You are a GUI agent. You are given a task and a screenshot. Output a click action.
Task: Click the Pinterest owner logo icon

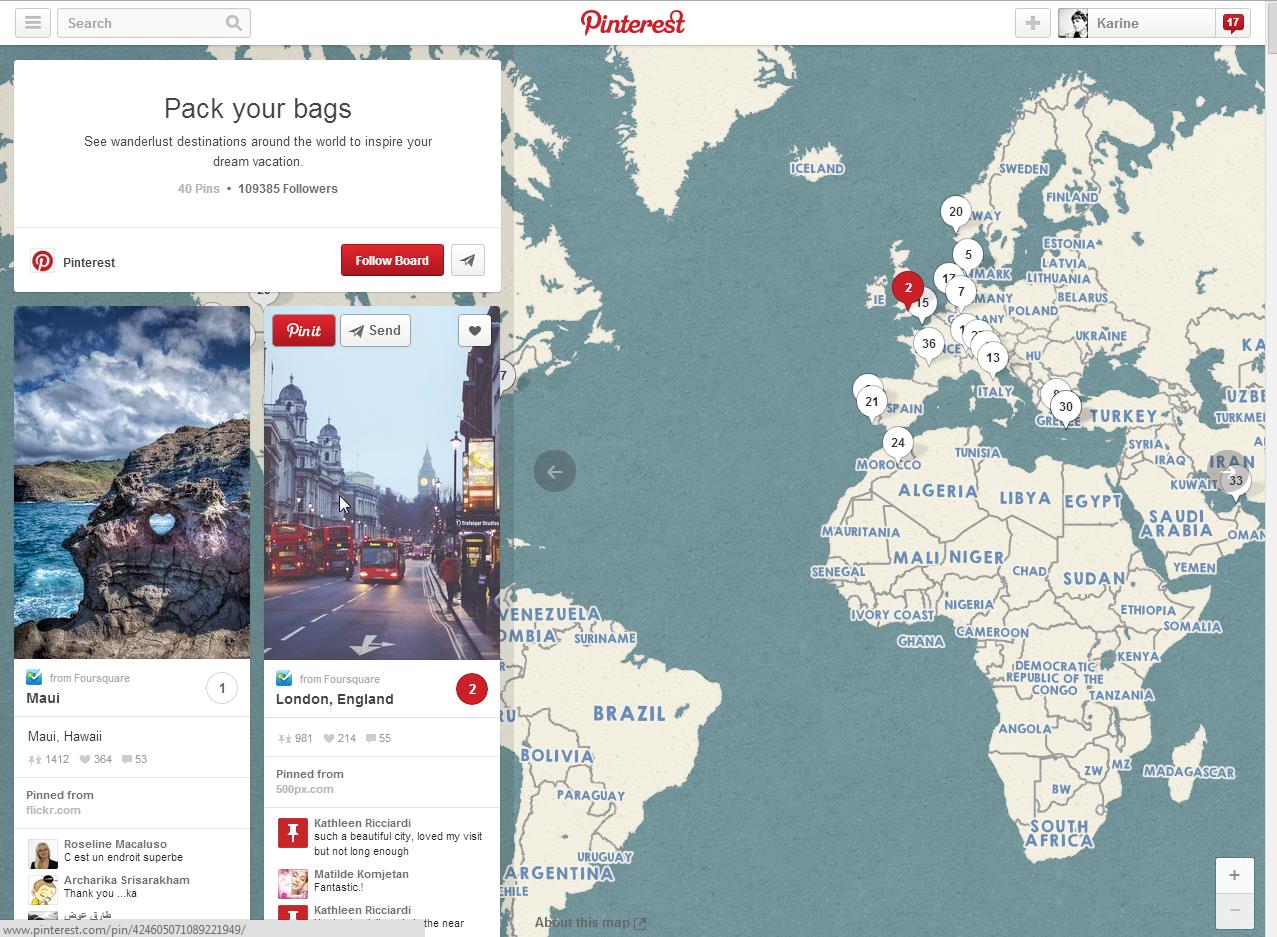pyautogui.click(x=42, y=261)
